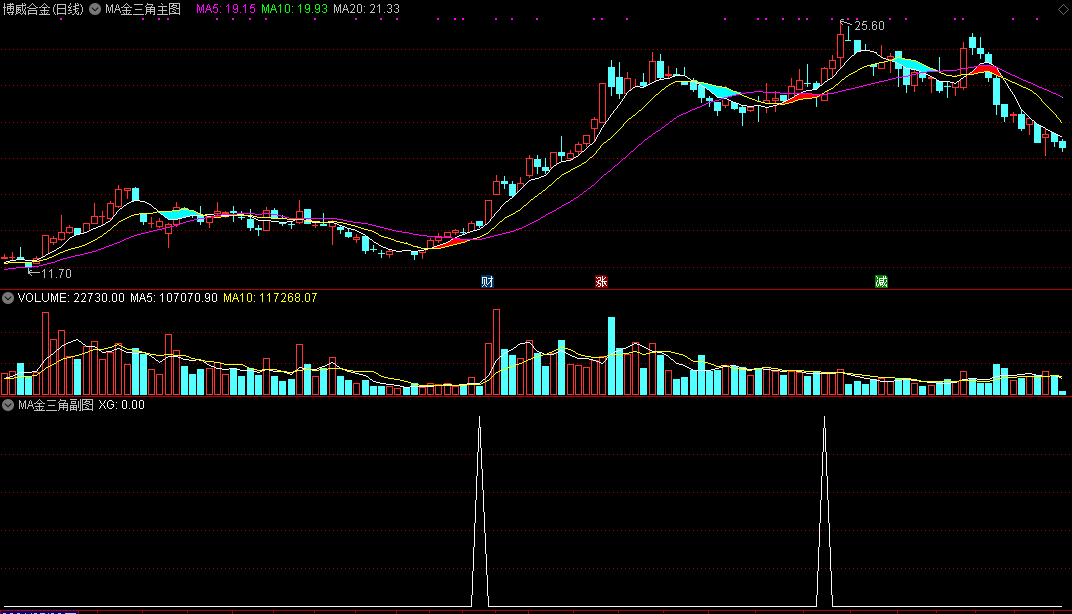Select the MA金三角副图 sub-chart label
Viewport: 1072px width, 614px height.
55,405
